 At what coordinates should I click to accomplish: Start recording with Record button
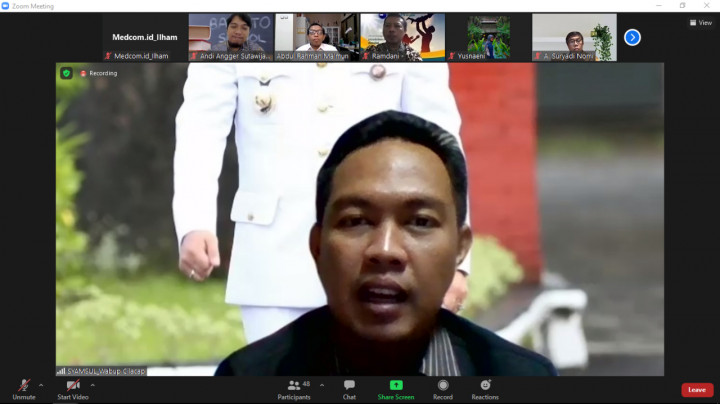(x=443, y=388)
